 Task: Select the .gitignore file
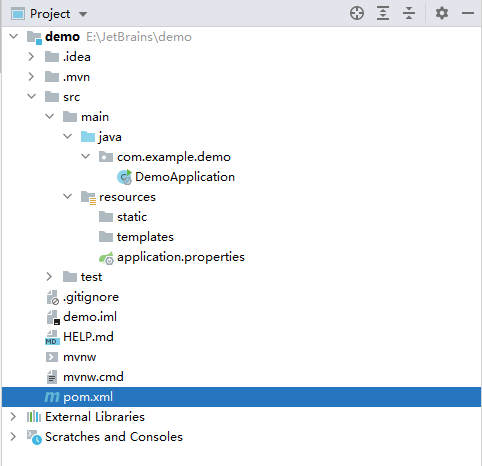tap(91, 297)
